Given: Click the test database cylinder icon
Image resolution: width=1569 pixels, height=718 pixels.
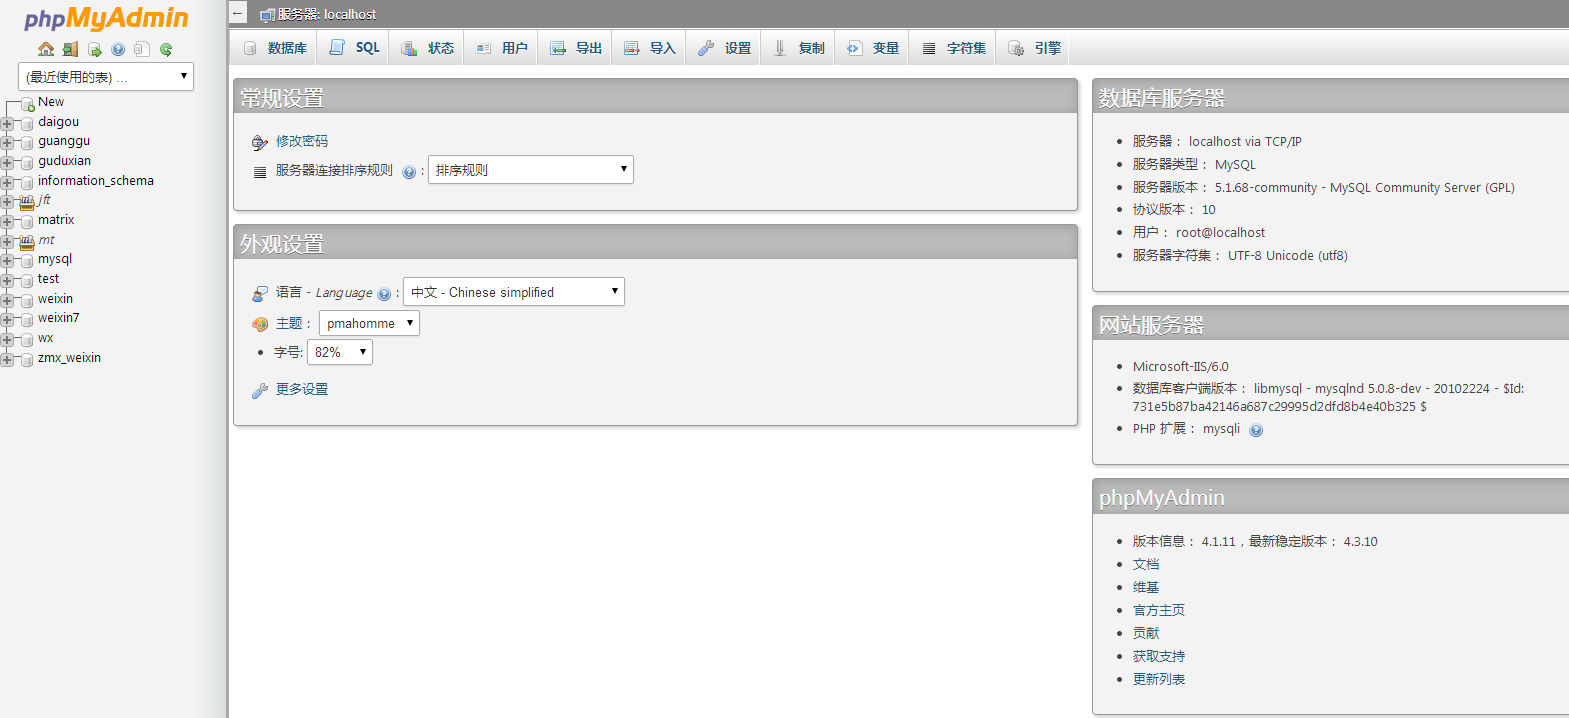Looking at the screenshot, I should point(27,280).
